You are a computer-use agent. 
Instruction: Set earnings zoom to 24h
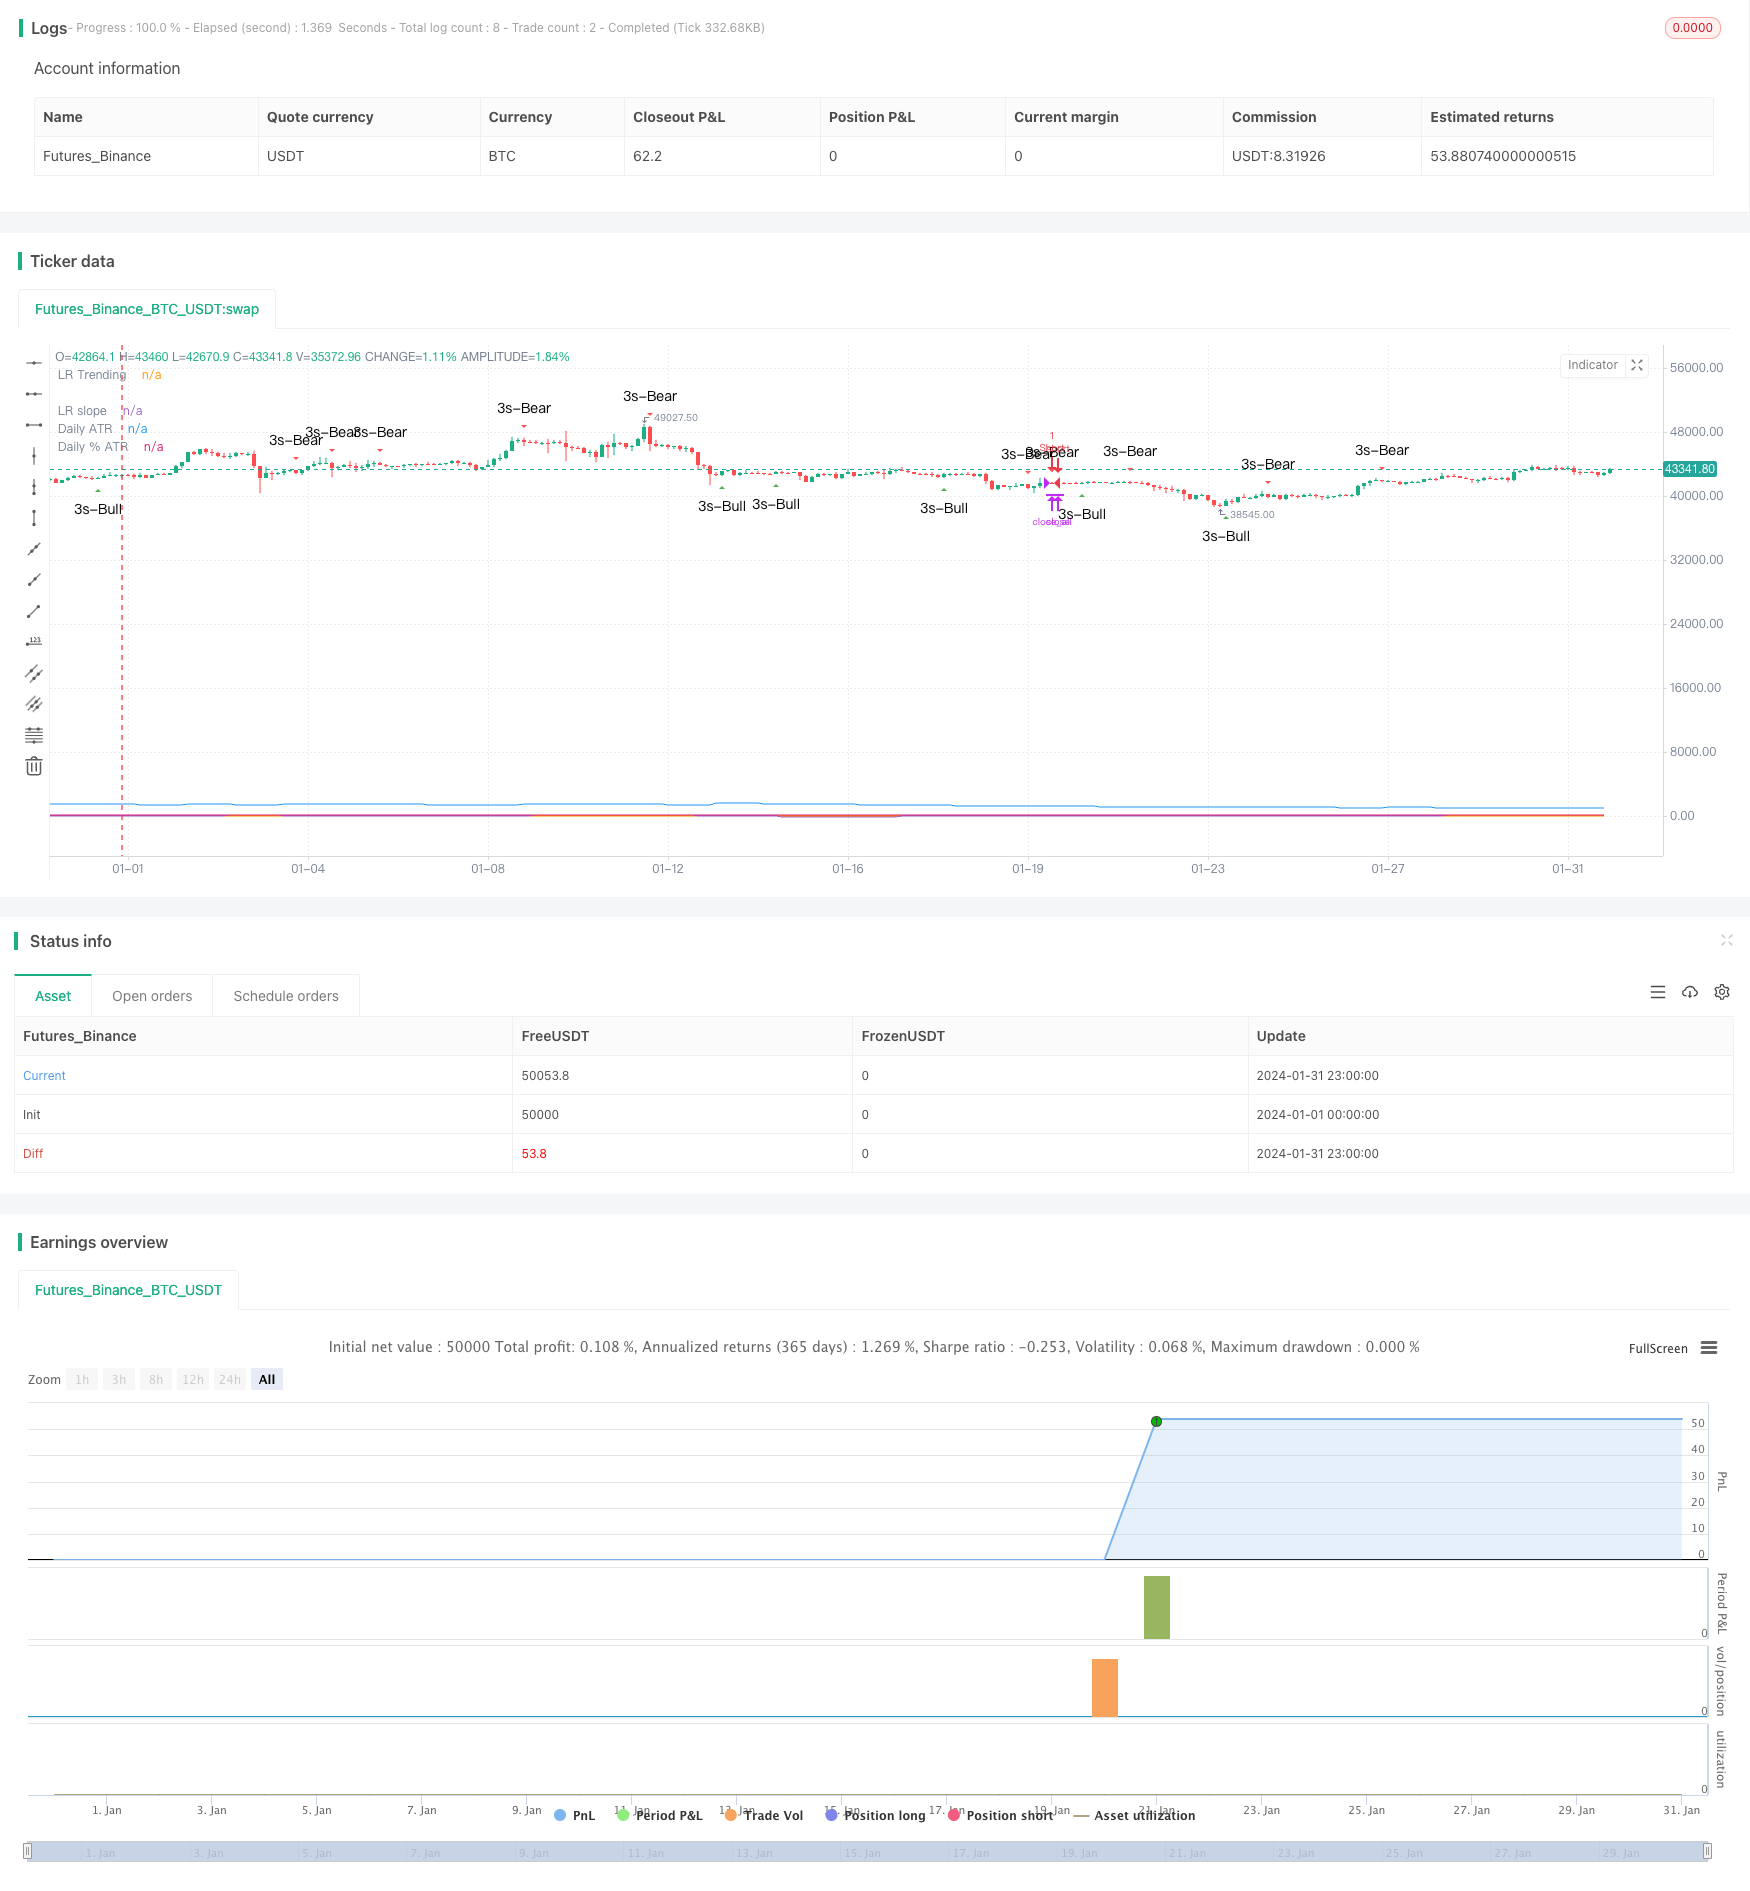pos(230,1380)
